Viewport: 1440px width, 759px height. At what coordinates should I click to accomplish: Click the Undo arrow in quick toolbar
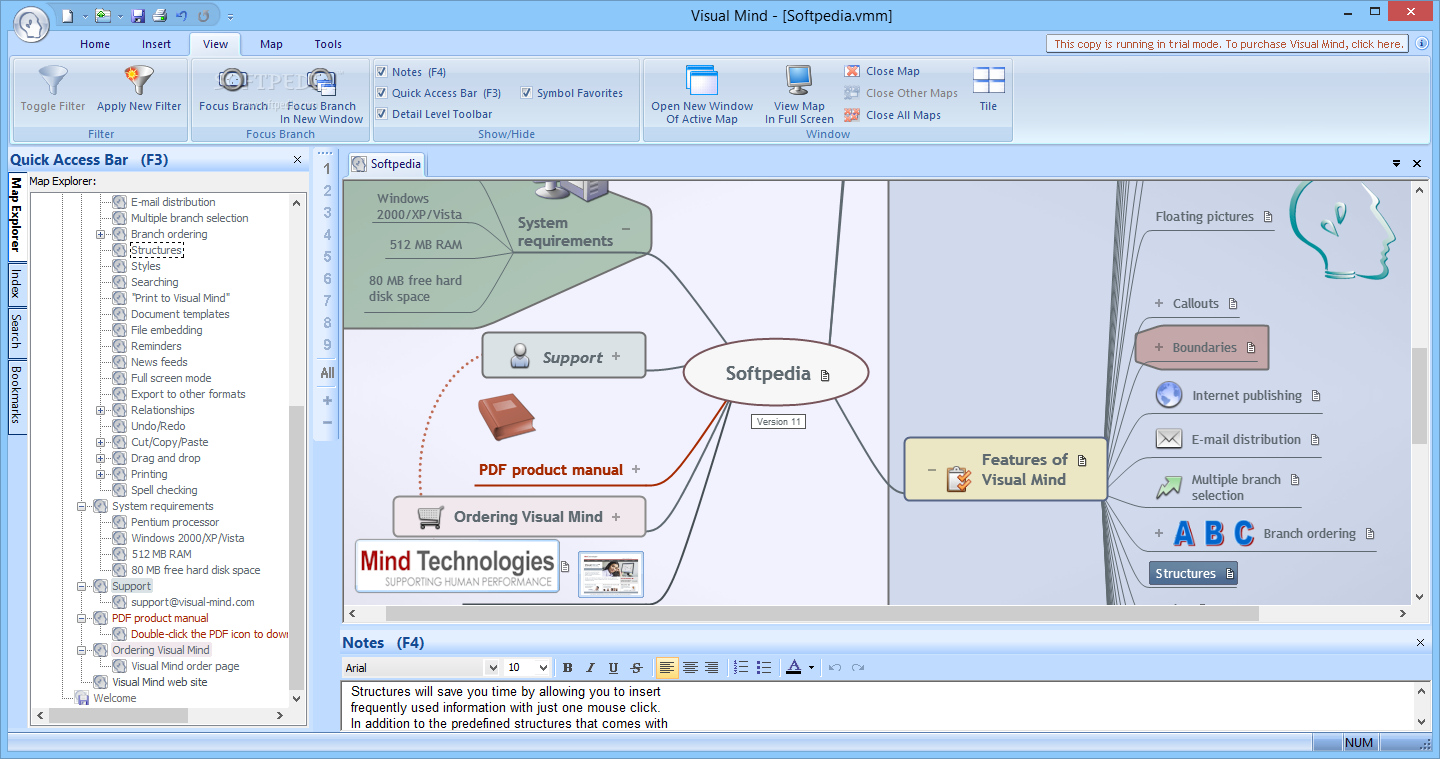(x=181, y=16)
